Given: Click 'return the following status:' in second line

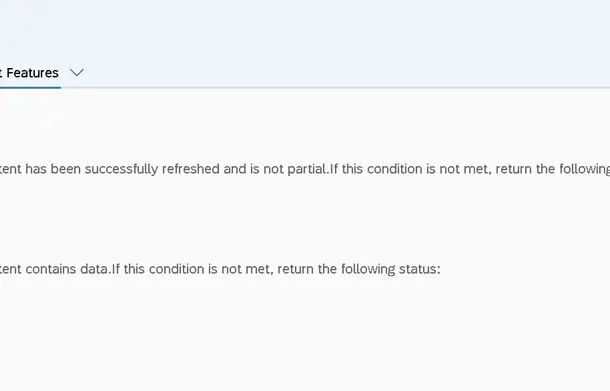Looking at the screenshot, I should (359, 269).
